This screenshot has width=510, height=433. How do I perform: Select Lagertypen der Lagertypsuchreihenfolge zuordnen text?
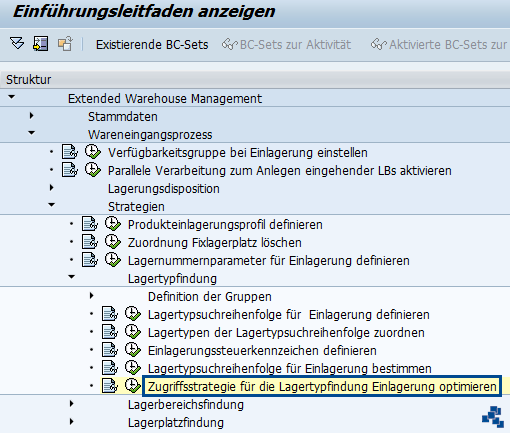point(286,333)
